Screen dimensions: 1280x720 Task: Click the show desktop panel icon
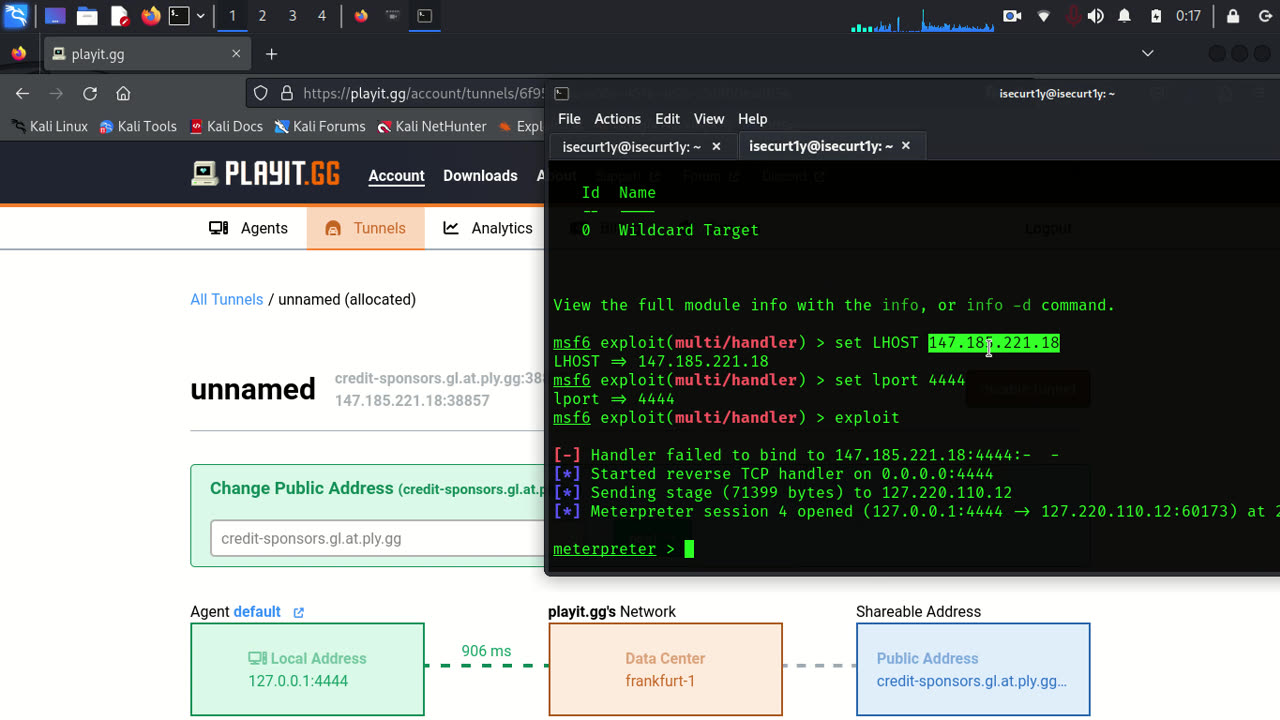click(x=56, y=16)
